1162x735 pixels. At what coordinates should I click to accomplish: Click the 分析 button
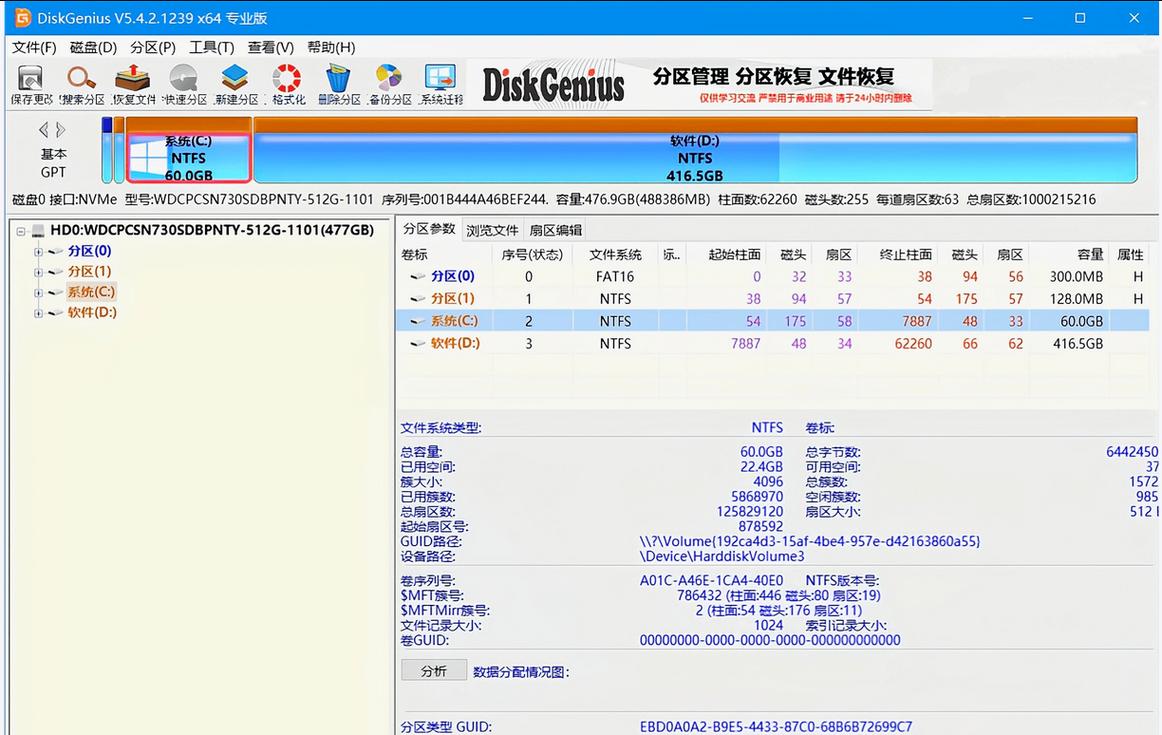coord(434,671)
